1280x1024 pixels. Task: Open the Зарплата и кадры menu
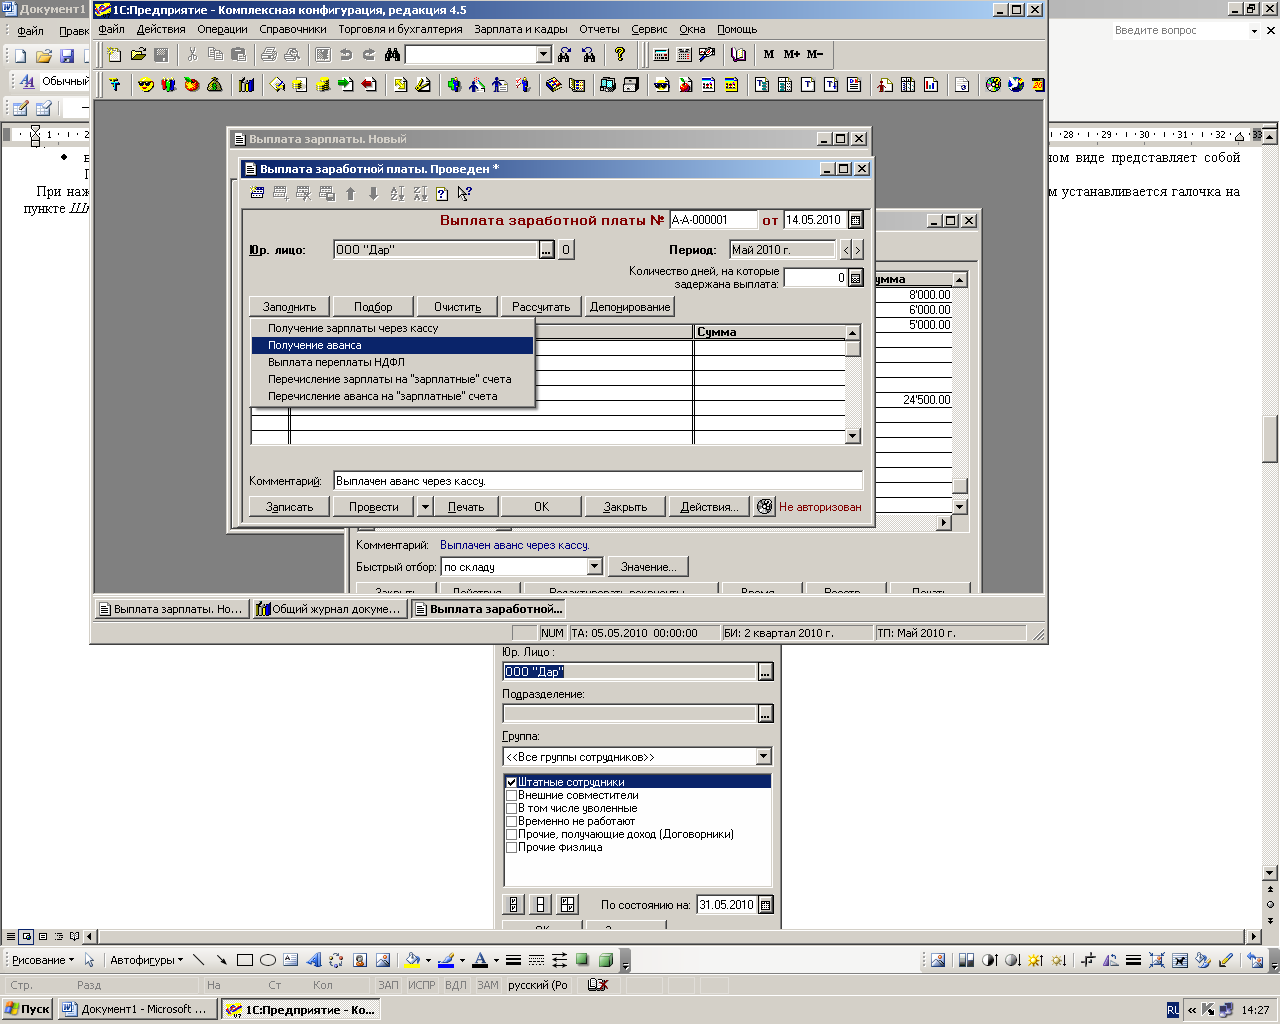521,29
